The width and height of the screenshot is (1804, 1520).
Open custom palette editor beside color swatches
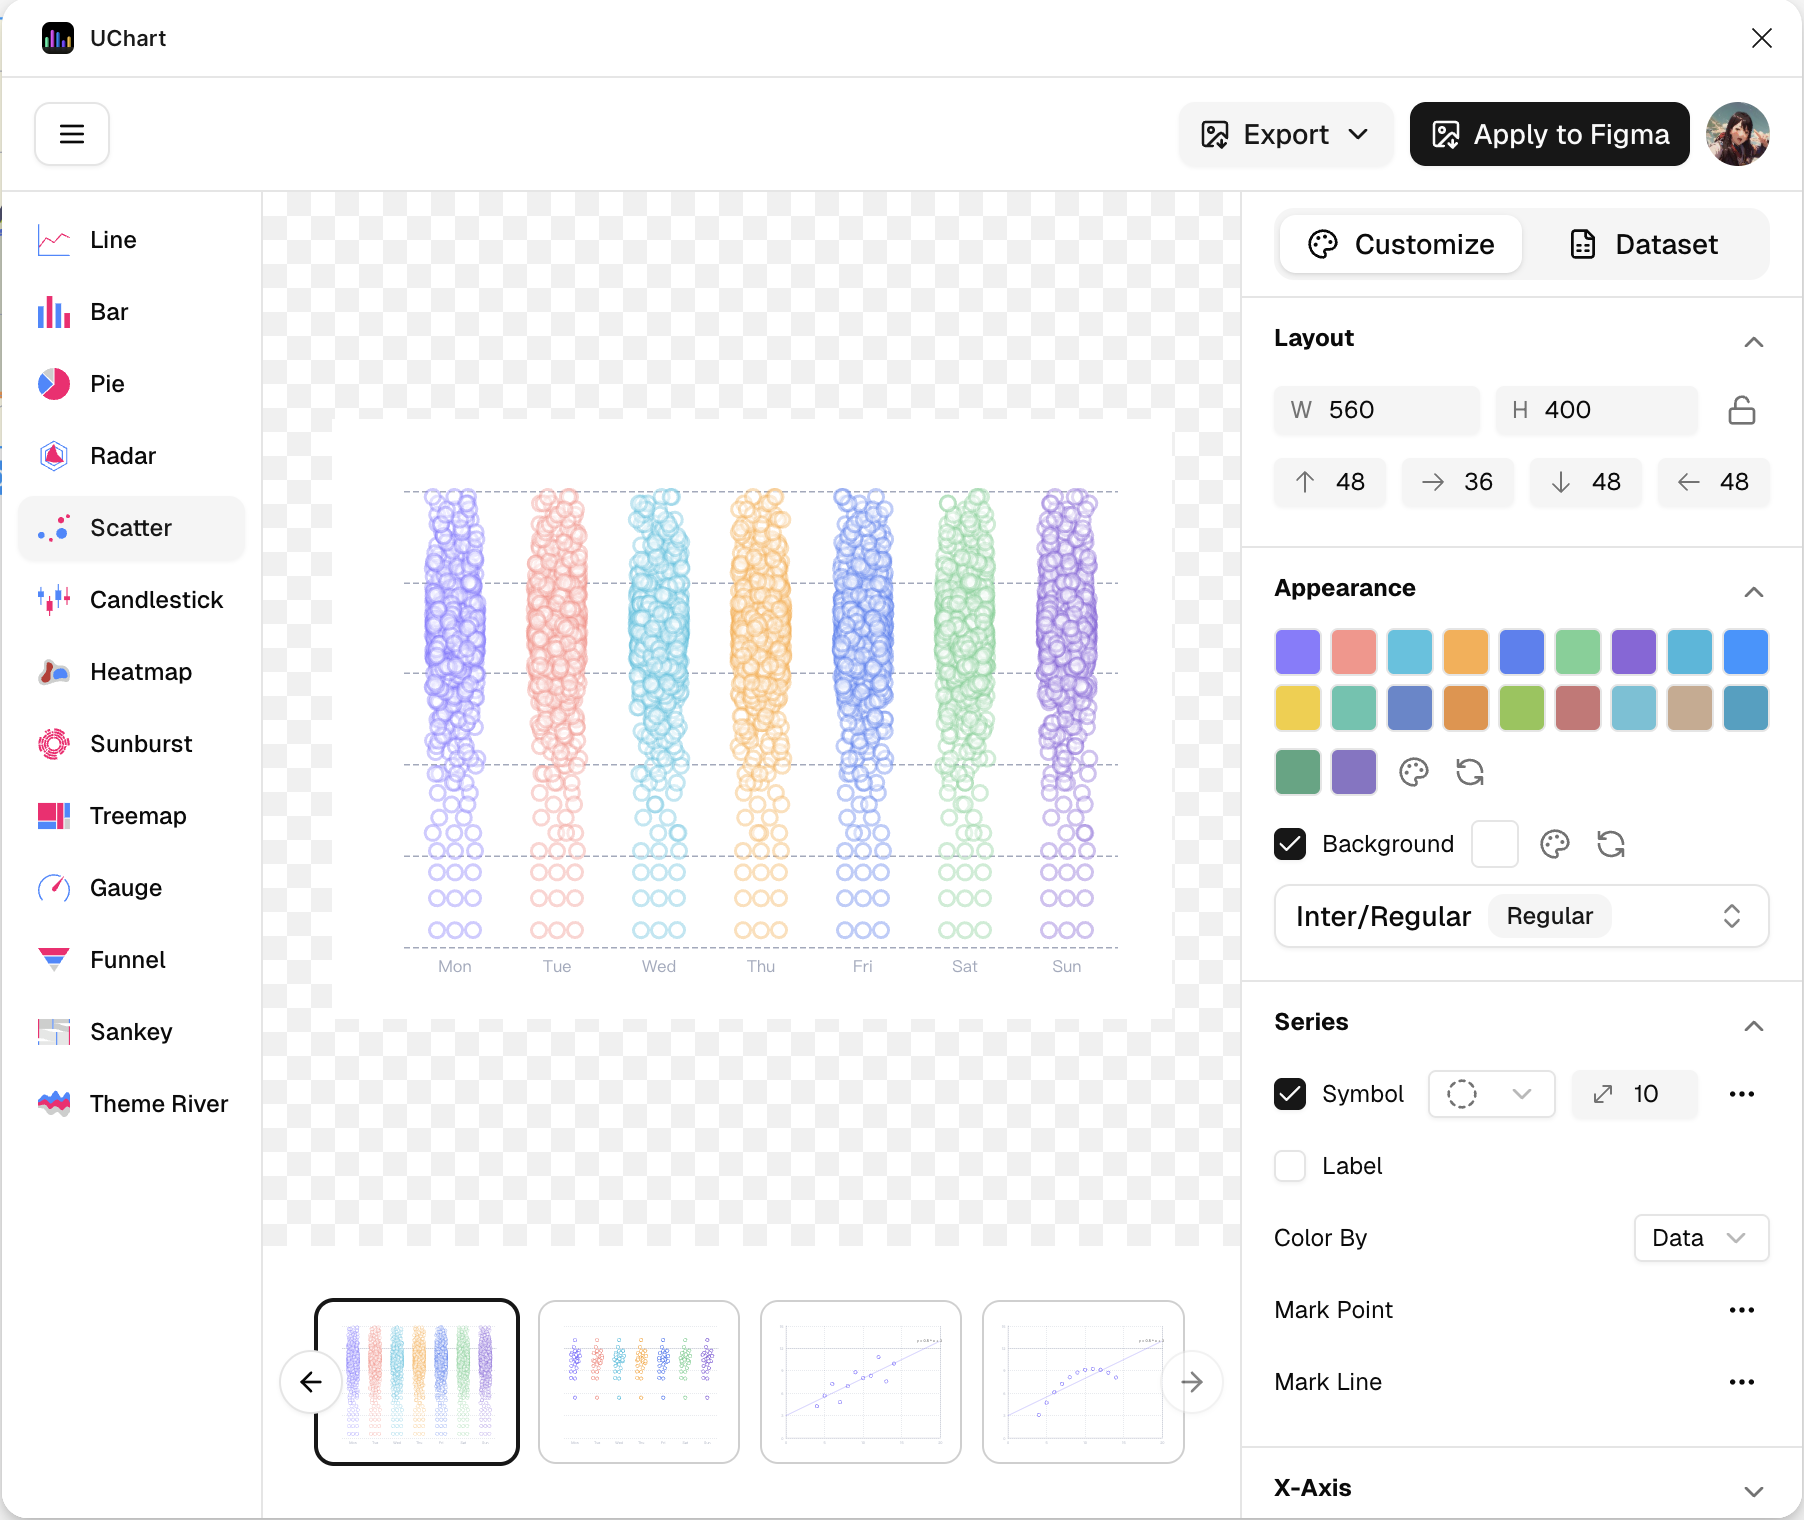[1413, 772]
